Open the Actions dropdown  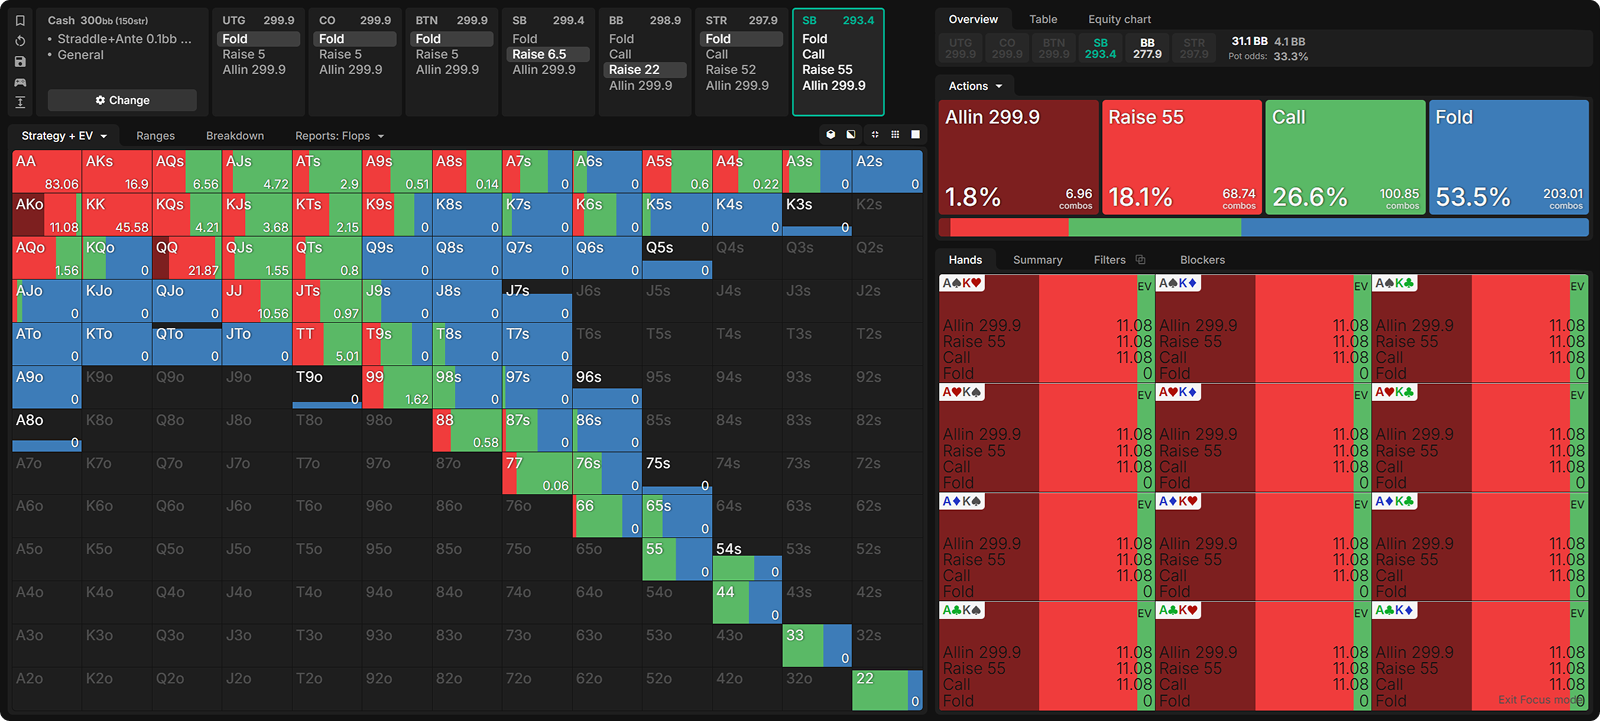[x=975, y=86]
